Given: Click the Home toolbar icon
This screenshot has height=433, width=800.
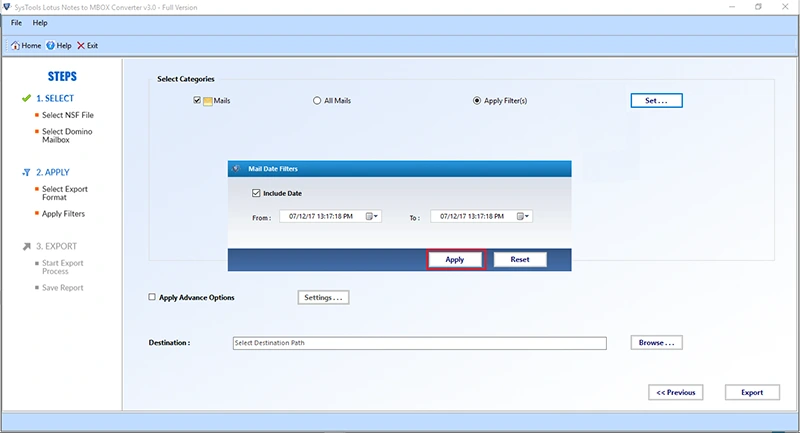Looking at the screenshot, I should click(x=15, y=45).
